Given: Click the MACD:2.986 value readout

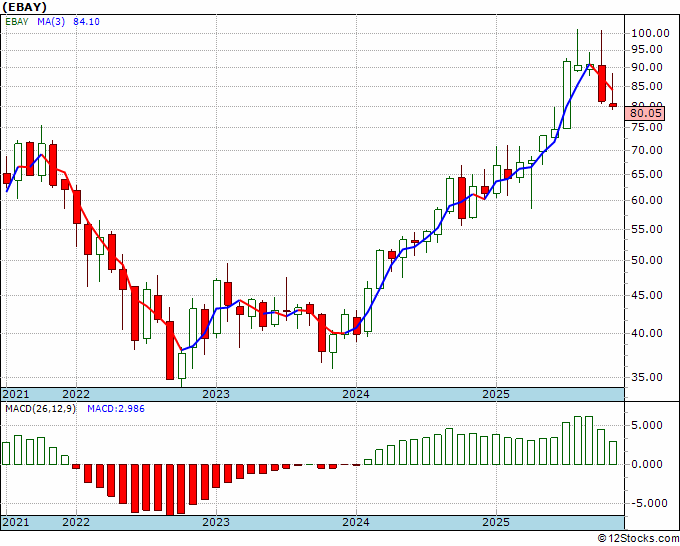Looking at the screenshot, I should click(116, 409).
